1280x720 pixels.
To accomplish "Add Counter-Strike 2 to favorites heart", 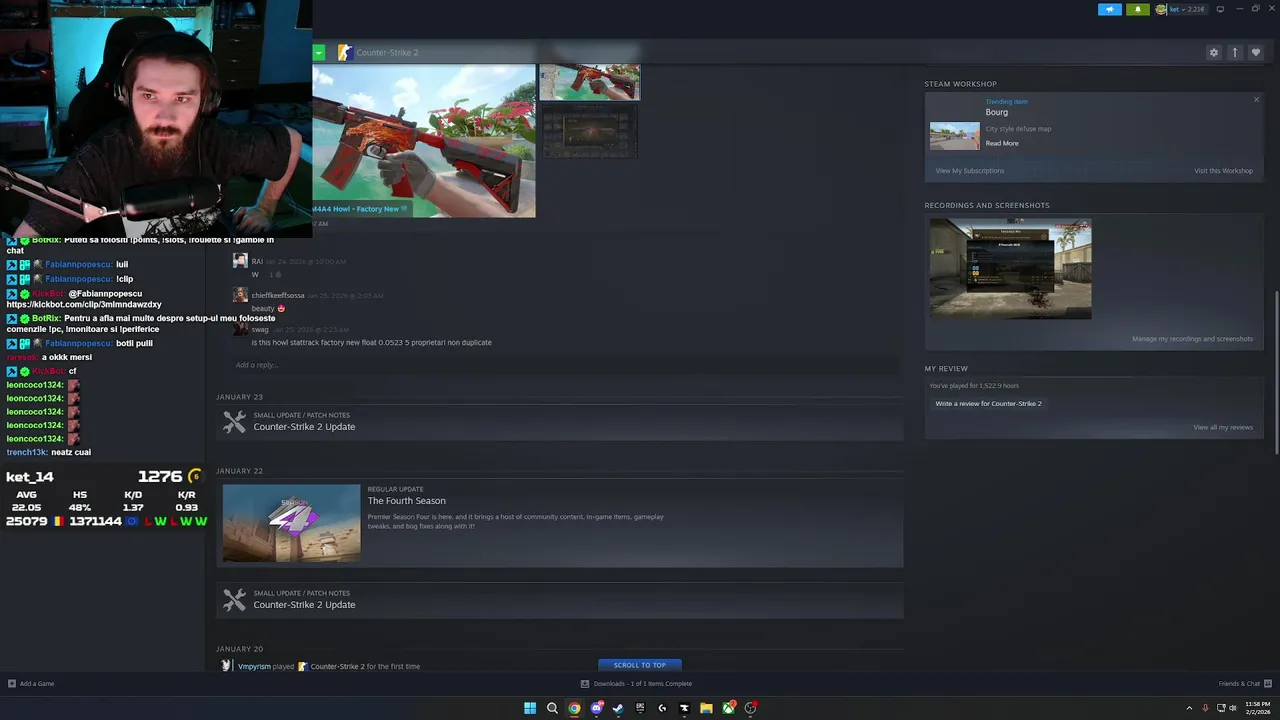I will click(1256, 52).
